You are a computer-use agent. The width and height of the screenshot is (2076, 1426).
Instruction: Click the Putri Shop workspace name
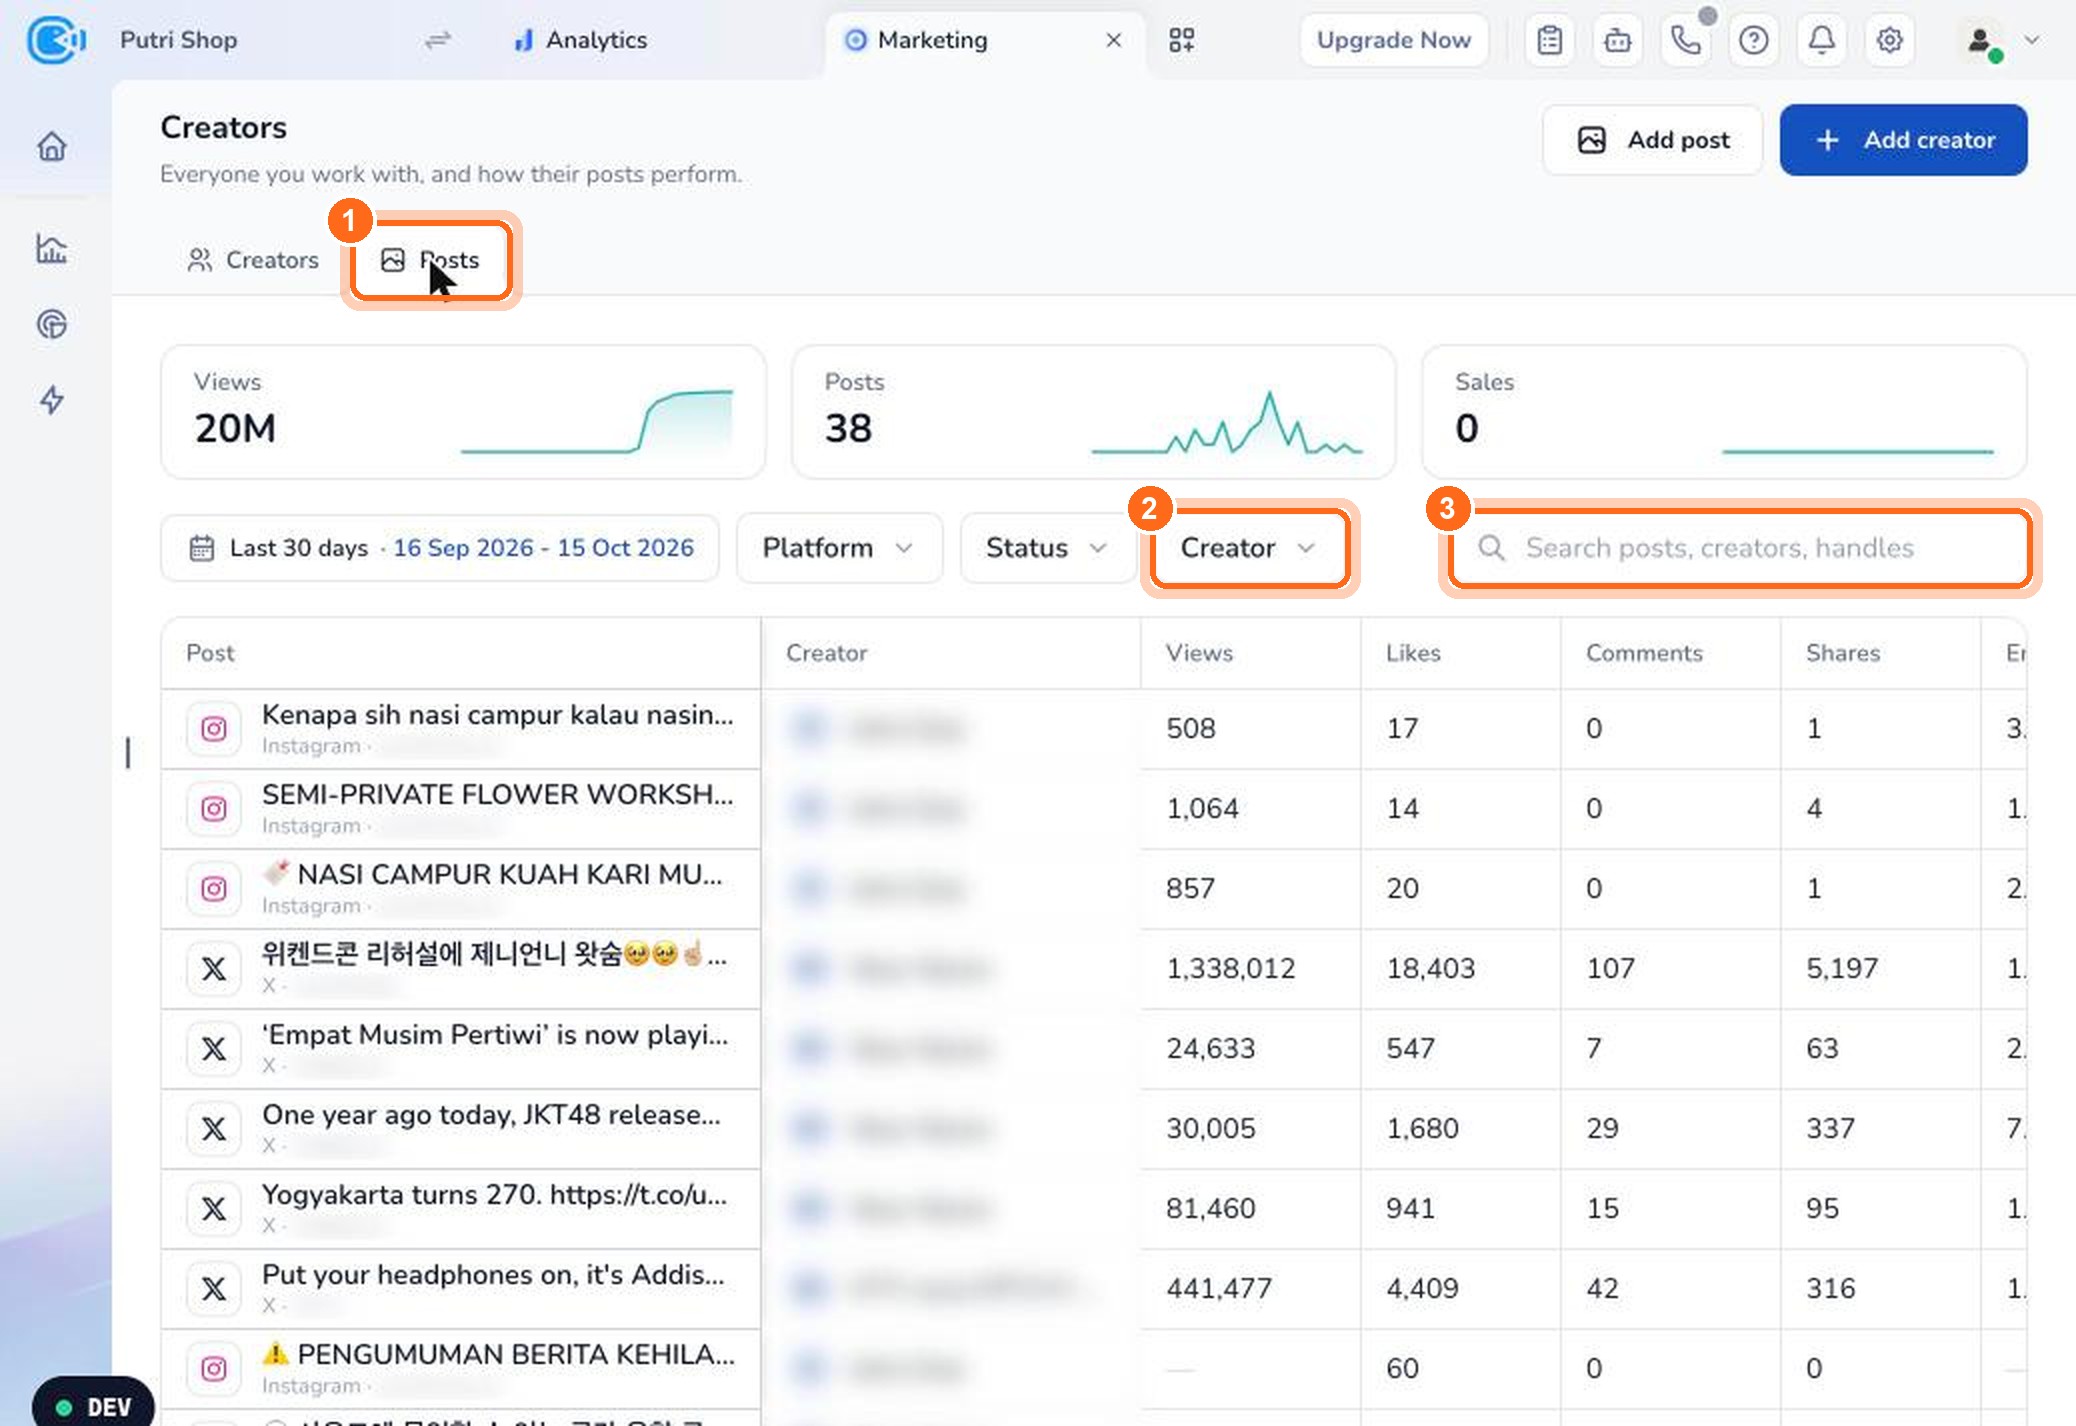coord(179,40)
